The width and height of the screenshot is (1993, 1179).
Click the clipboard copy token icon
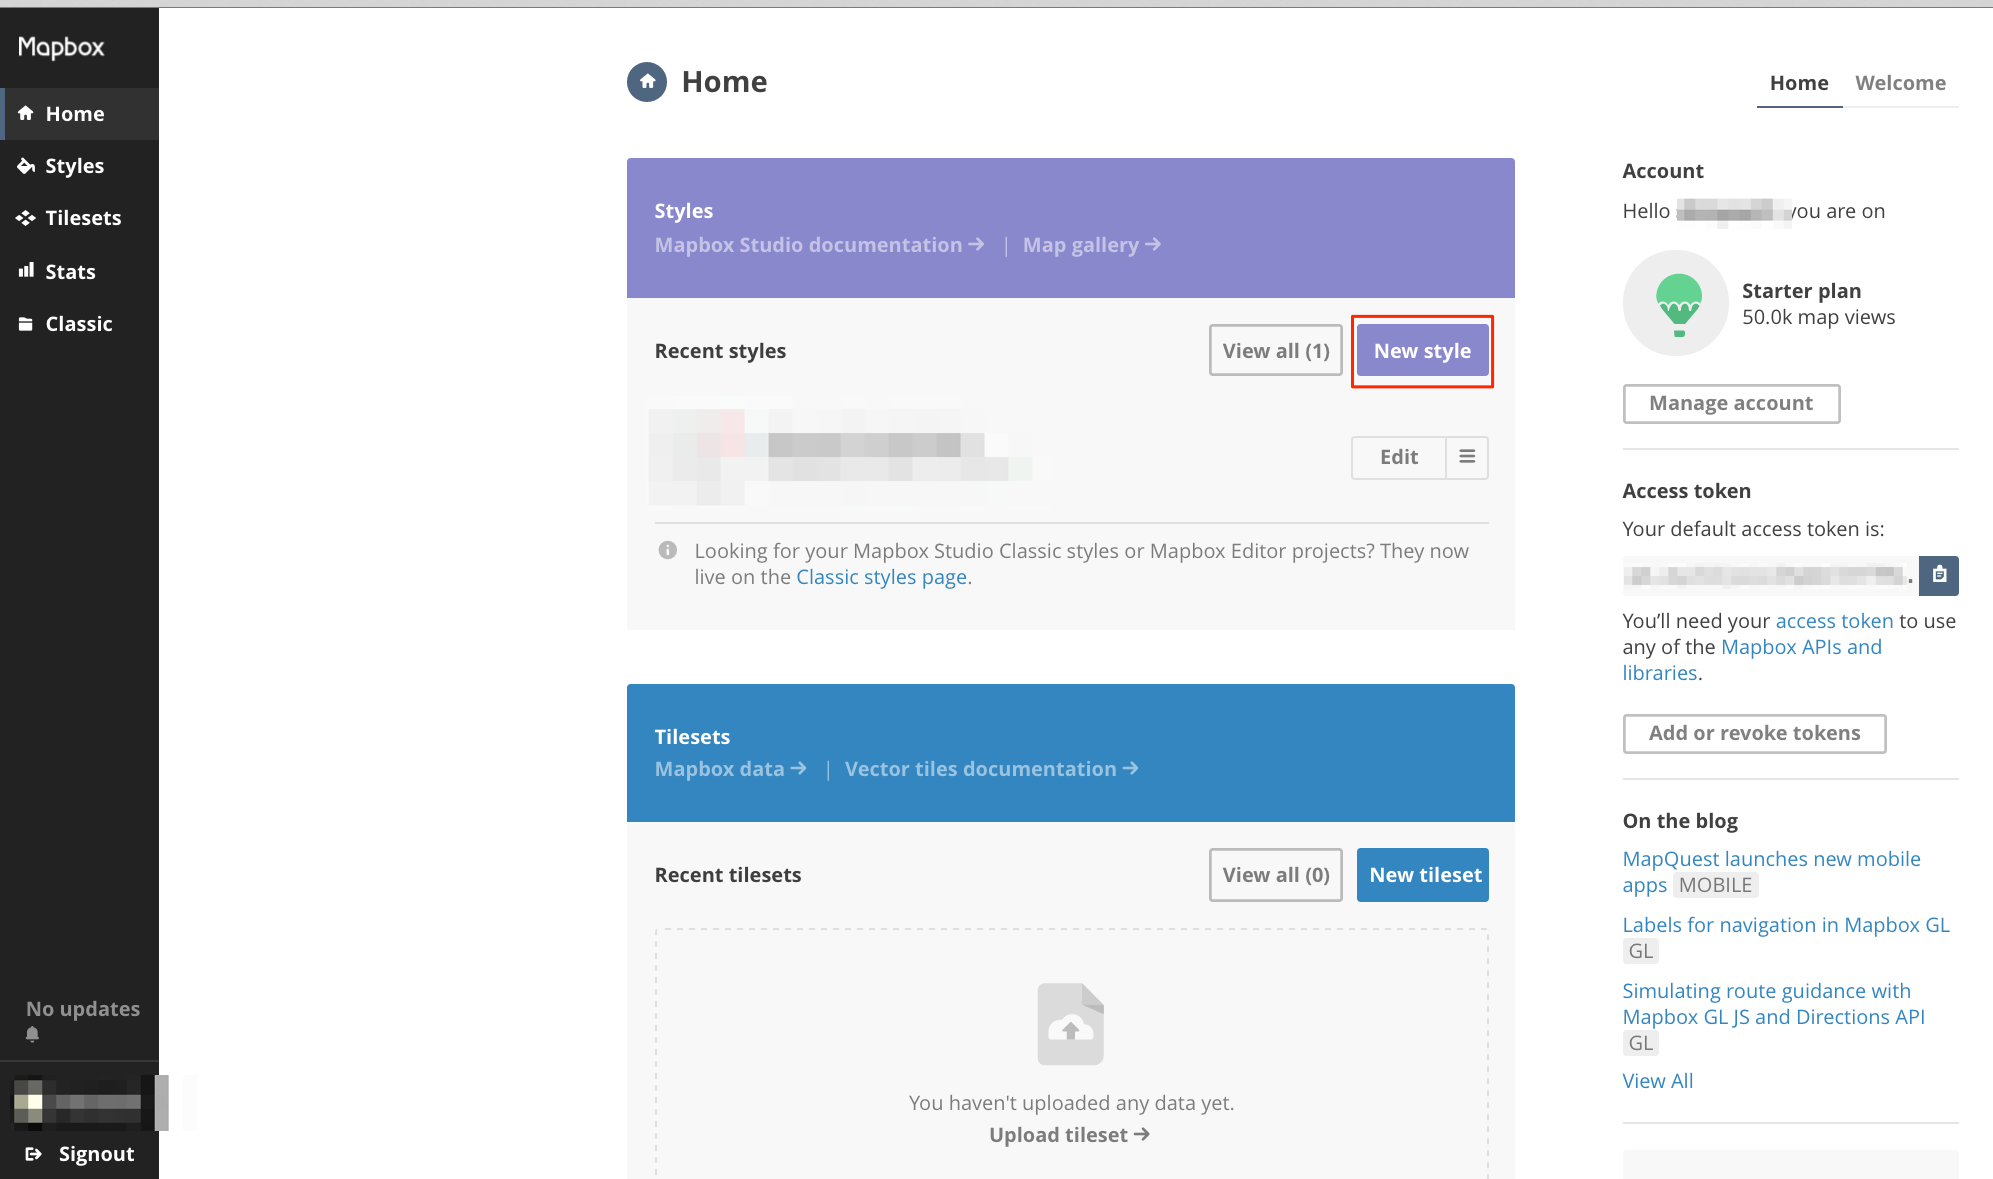pyautogui.click(x=1938, y=575)
